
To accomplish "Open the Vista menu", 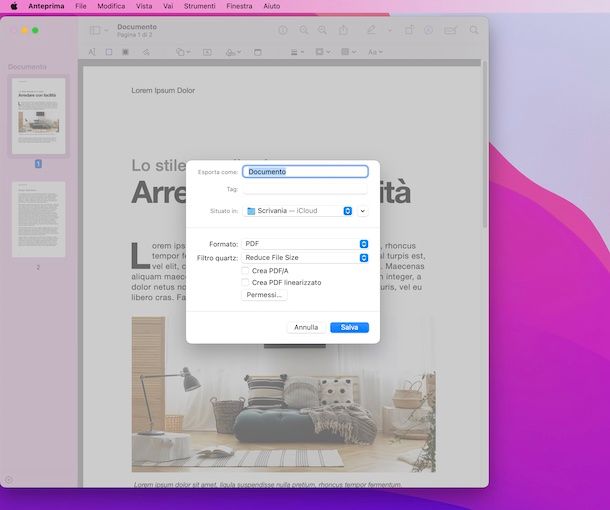I will point(144,6).
